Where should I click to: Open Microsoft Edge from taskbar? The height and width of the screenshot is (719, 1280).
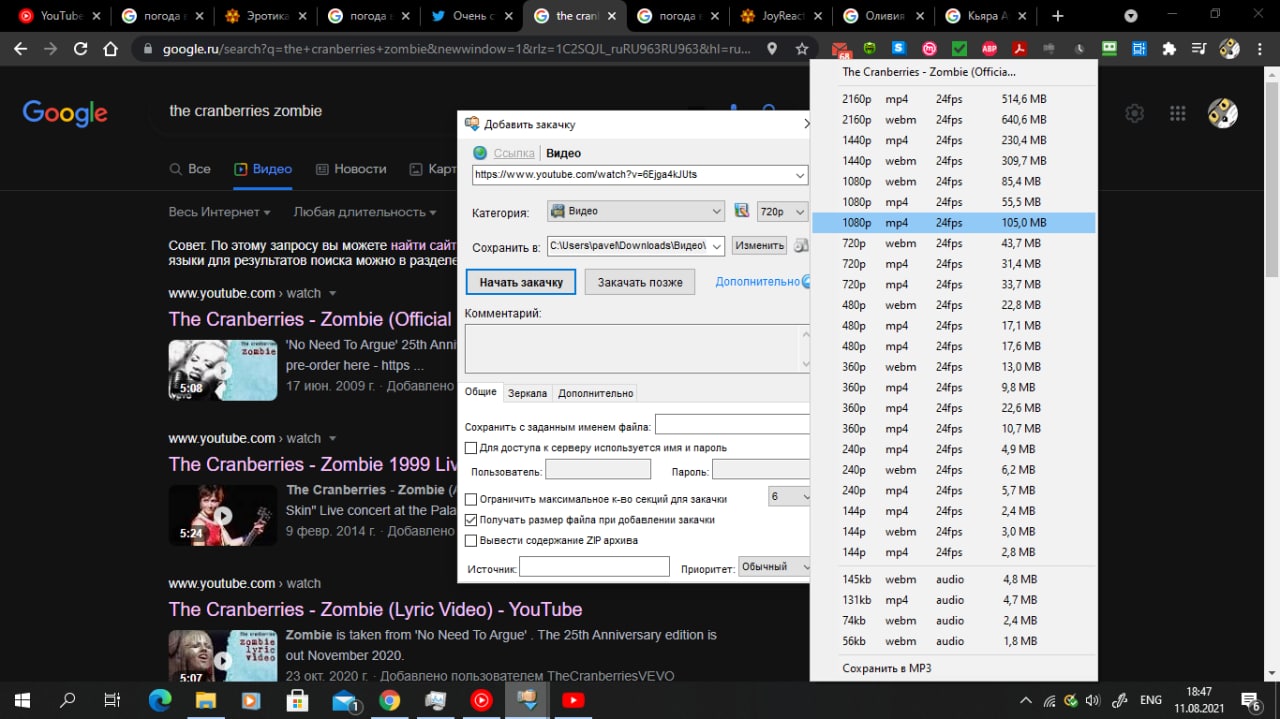pyautogui.click(x=160, y=700)
